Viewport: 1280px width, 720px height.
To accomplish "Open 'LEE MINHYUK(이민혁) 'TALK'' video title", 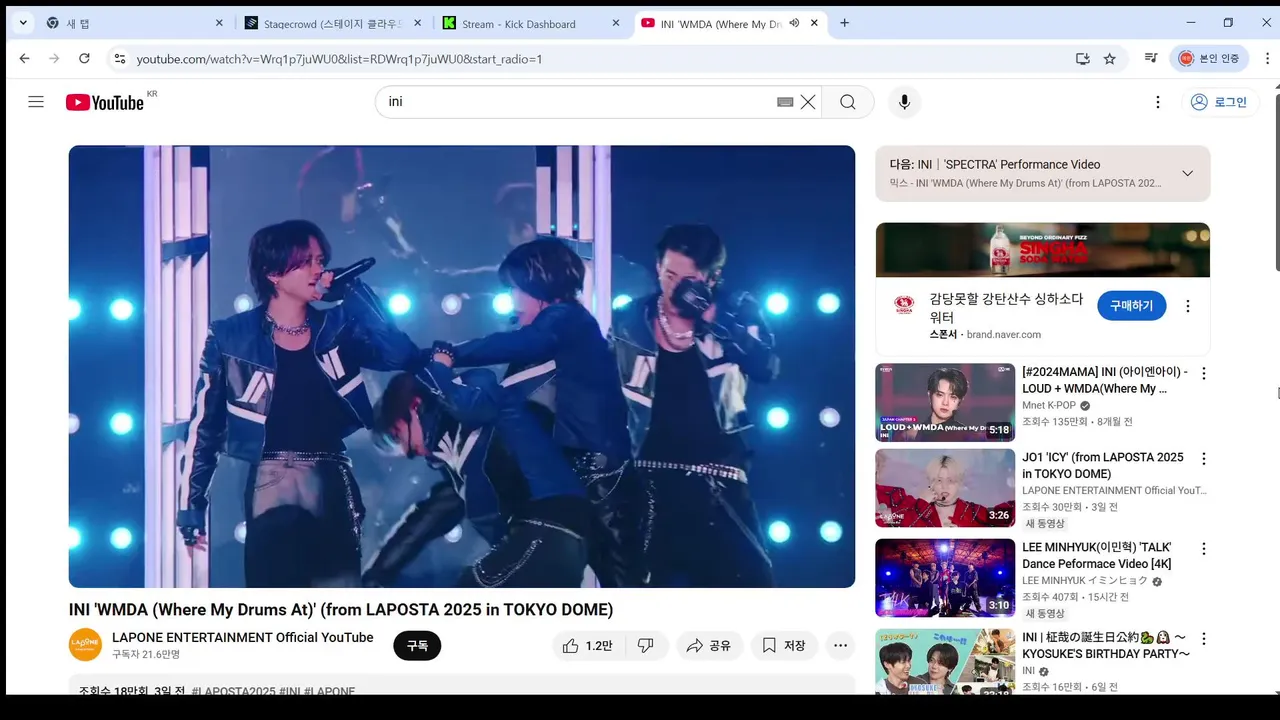I will (x=1097, y=555).
